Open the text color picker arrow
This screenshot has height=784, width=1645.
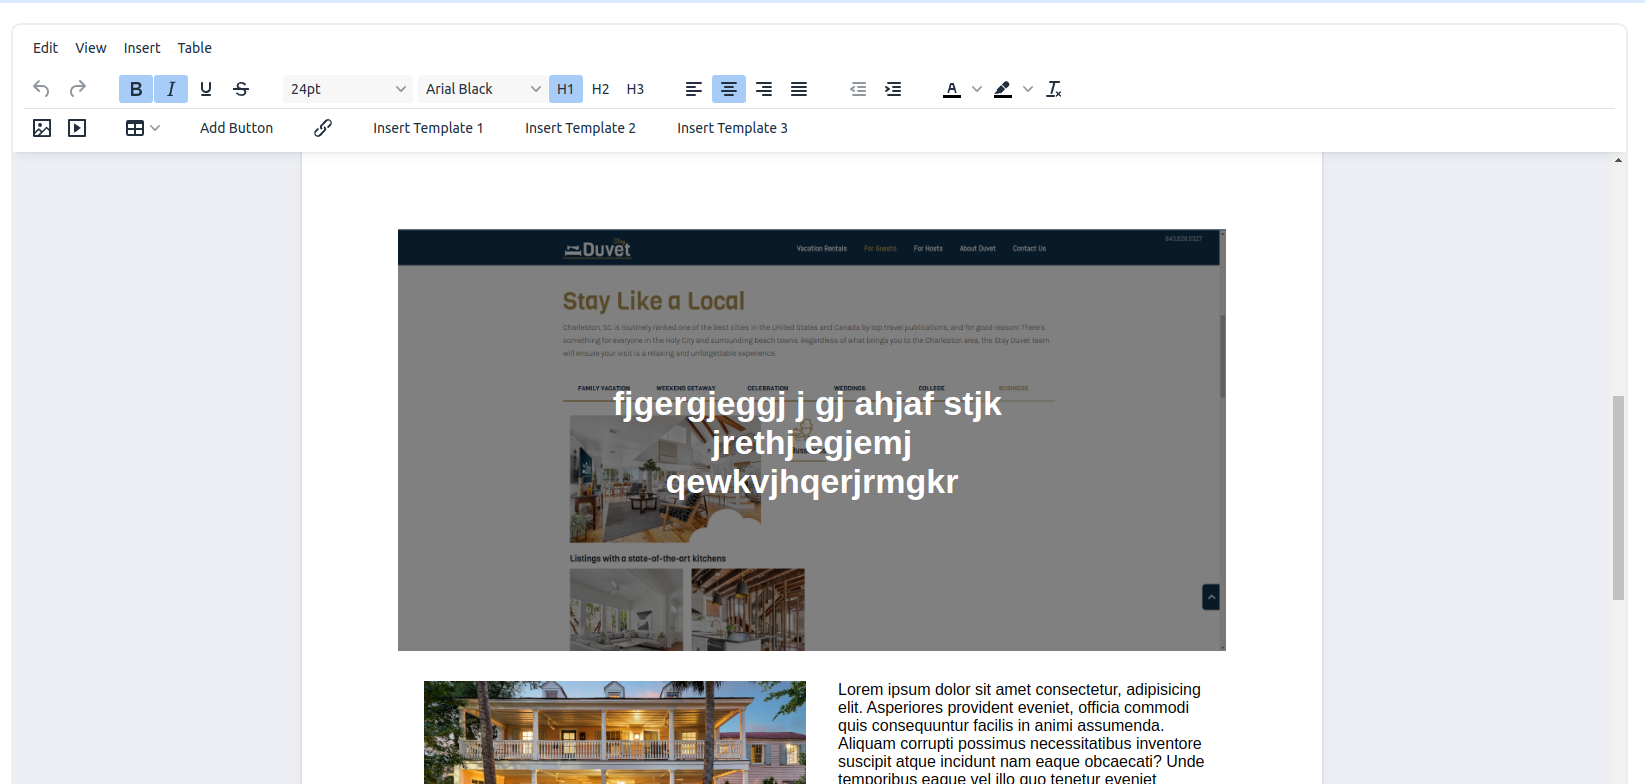point(977,89)
